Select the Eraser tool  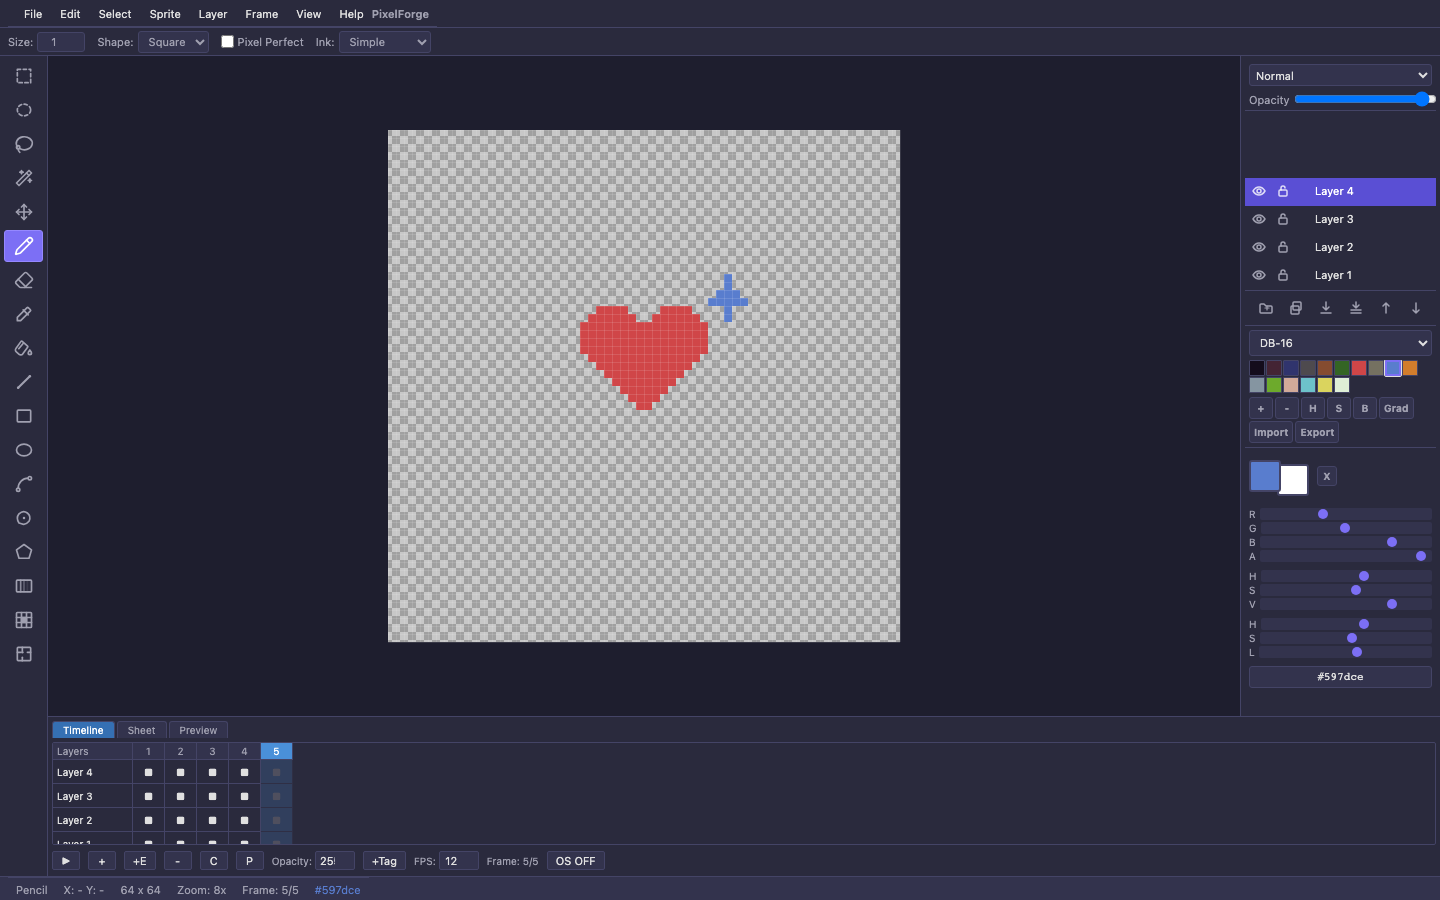point(24,281)
